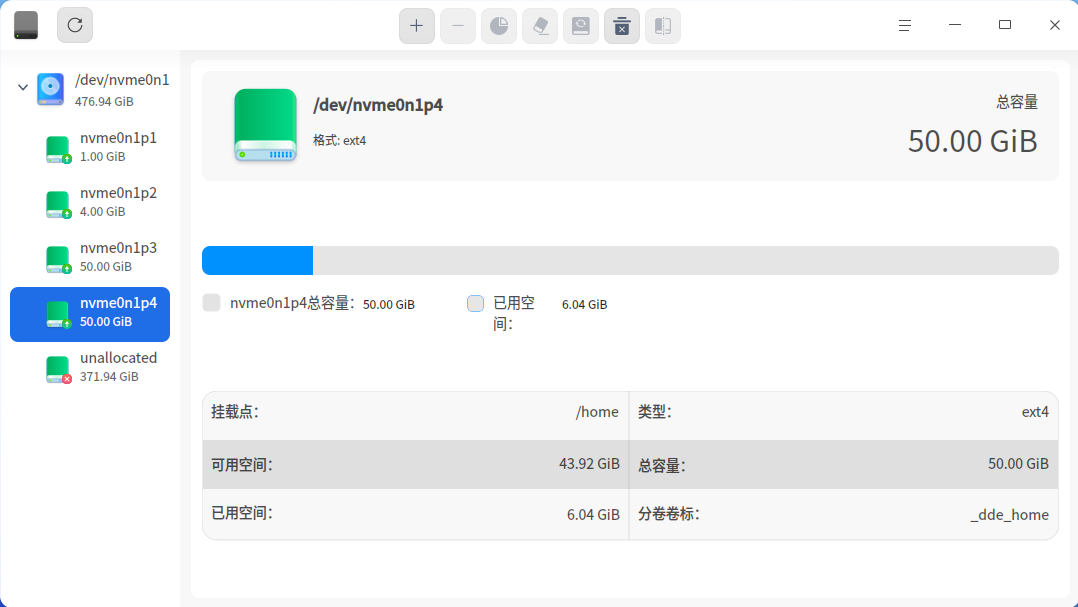Image resolution: width=1078 pixels, height=607 pixels.
Task: Click the nvme0n1p3 drive icon
Action: (58, 259)
